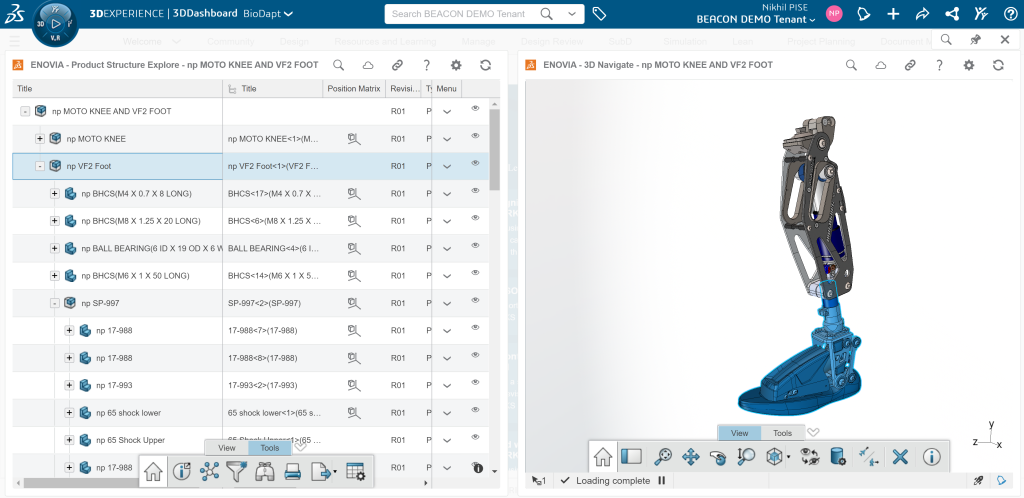The height and width of the screenshot is (498, 1024).
Task: Open the NP user profile avatar
Action: click(x=834, y=14)
